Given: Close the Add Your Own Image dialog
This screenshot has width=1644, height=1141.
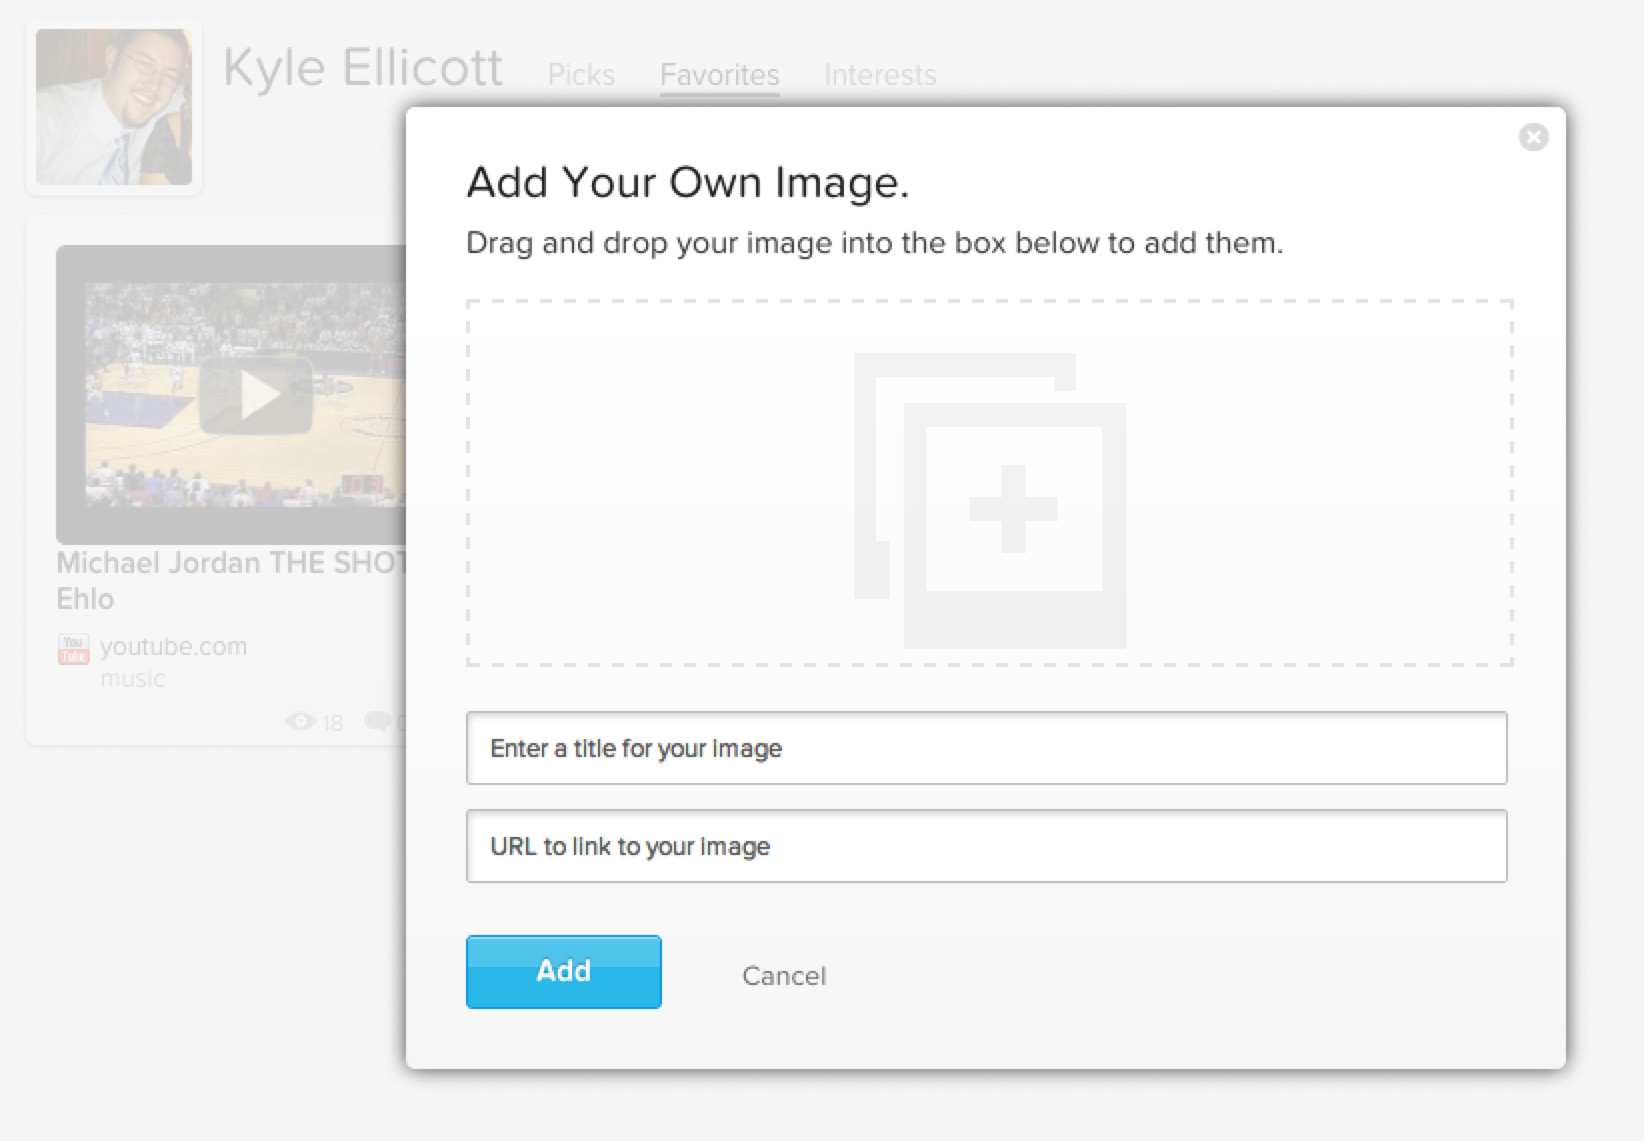Looking at the screenshot, I should pos(1533,137).
